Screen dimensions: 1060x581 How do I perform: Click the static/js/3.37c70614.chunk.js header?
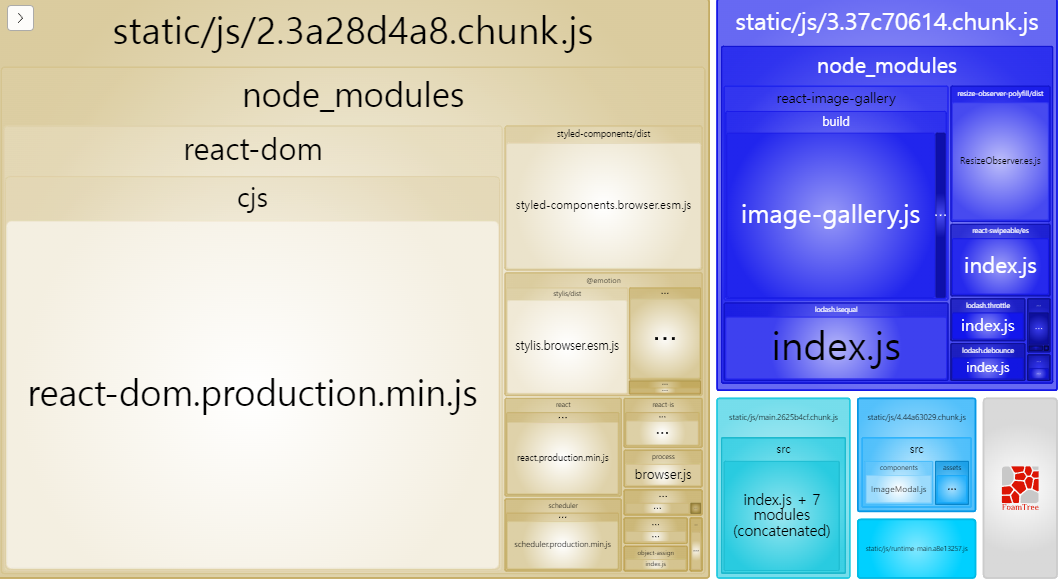[x=886, y=22]
